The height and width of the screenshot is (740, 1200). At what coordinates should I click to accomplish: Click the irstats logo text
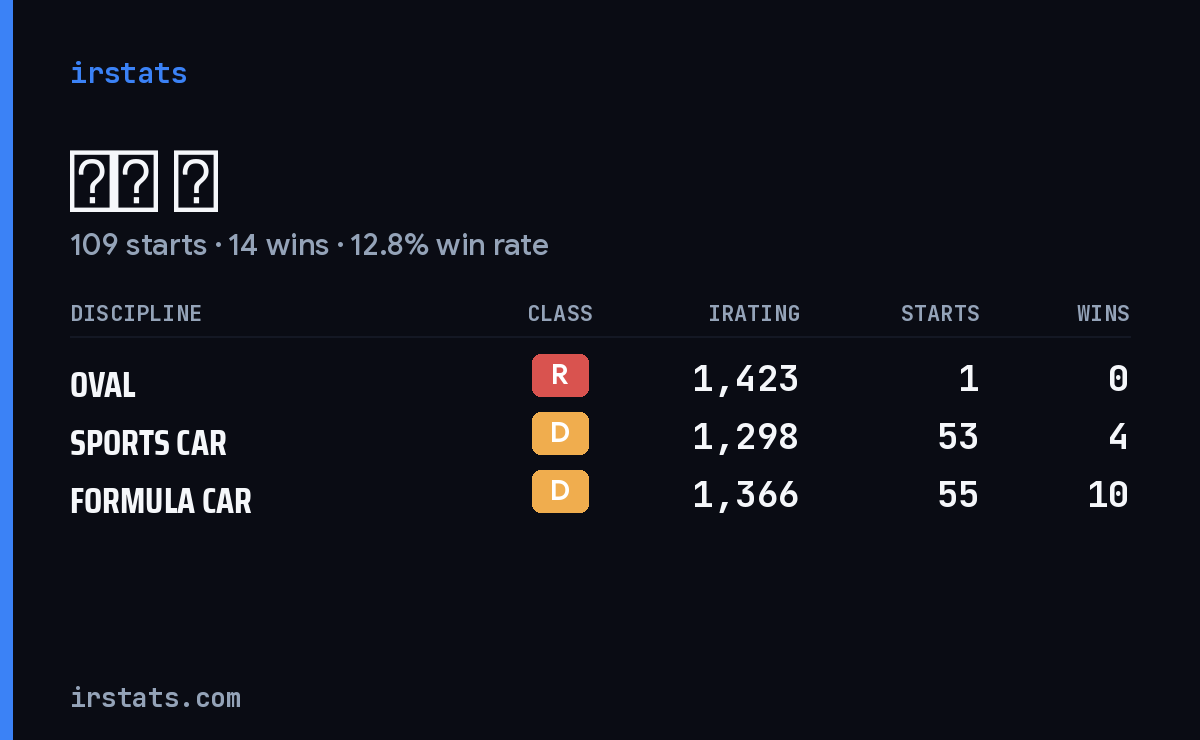[x=128, y=73]
